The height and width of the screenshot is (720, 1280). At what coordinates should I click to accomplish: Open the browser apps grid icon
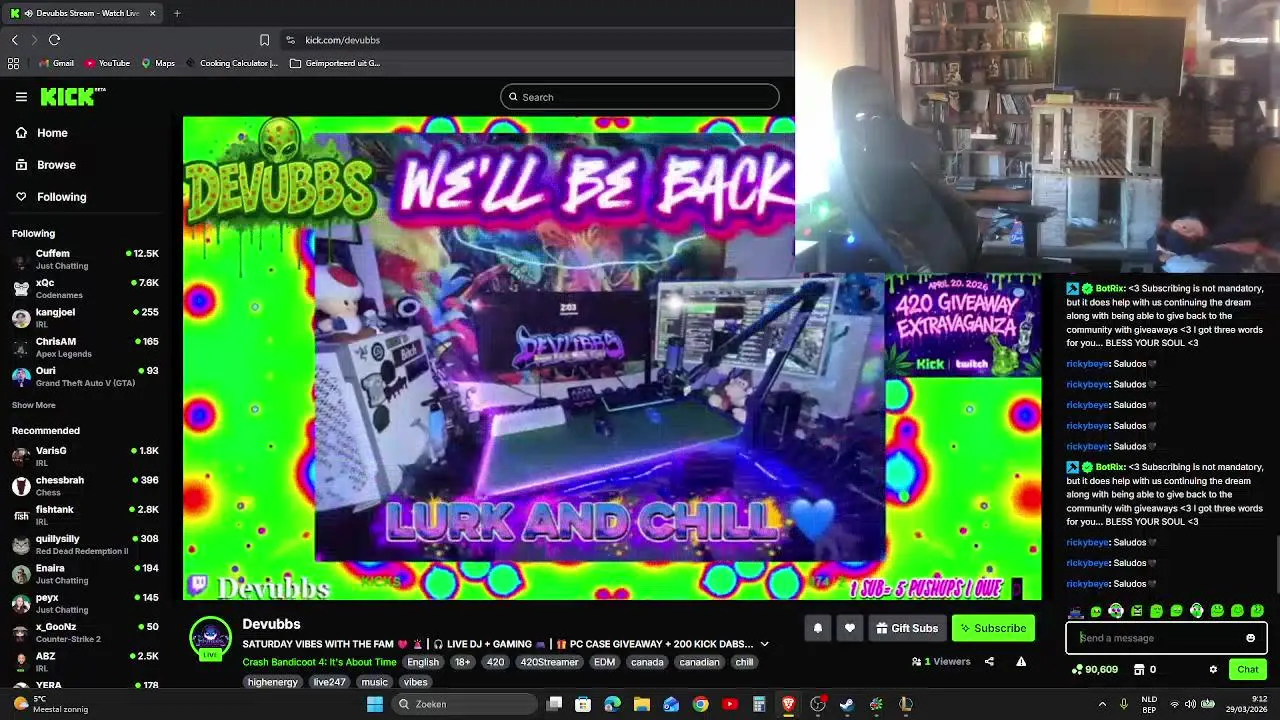[13, 63]
